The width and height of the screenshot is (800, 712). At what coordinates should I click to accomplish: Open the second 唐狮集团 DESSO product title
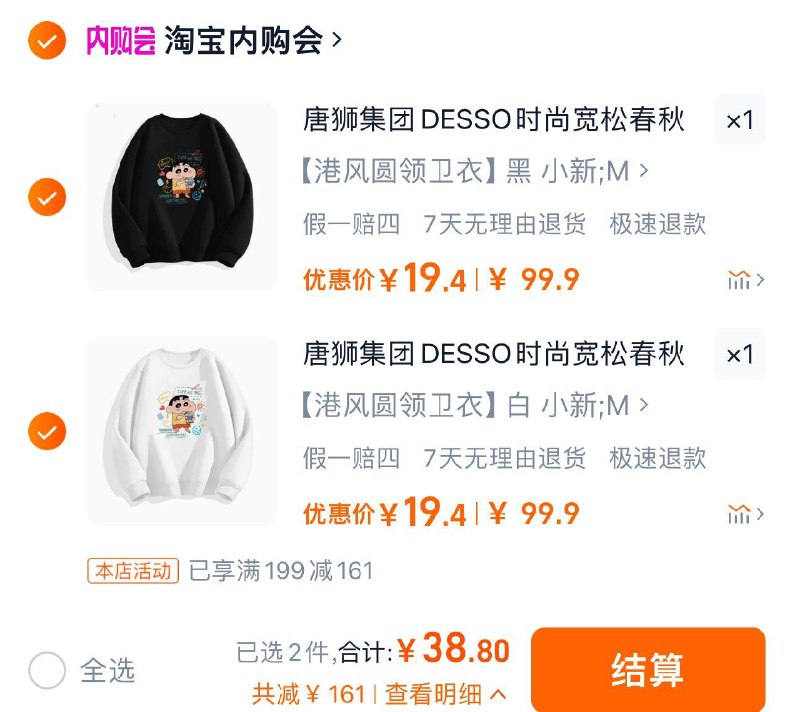[x=493, y=354]
